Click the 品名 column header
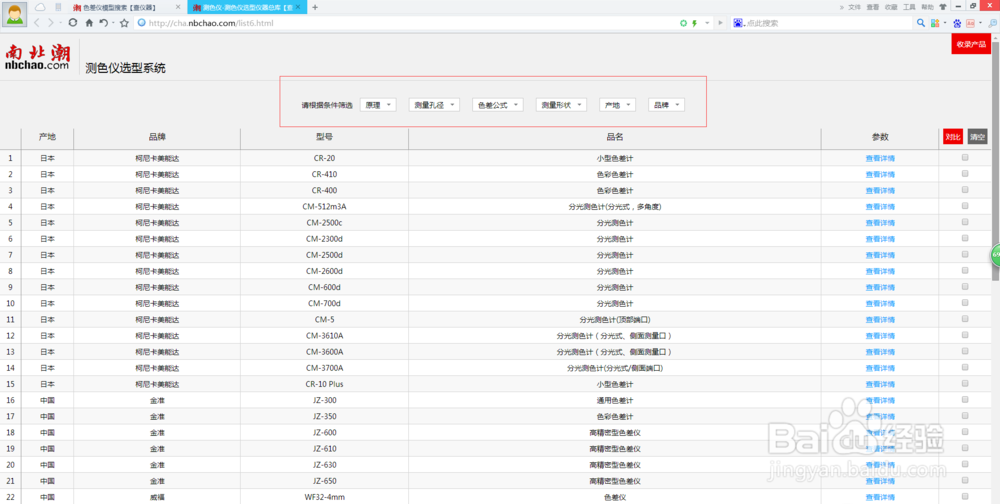Image resolution: width=1000 pixels, height=504 pixels. click(x=615, y=137)
